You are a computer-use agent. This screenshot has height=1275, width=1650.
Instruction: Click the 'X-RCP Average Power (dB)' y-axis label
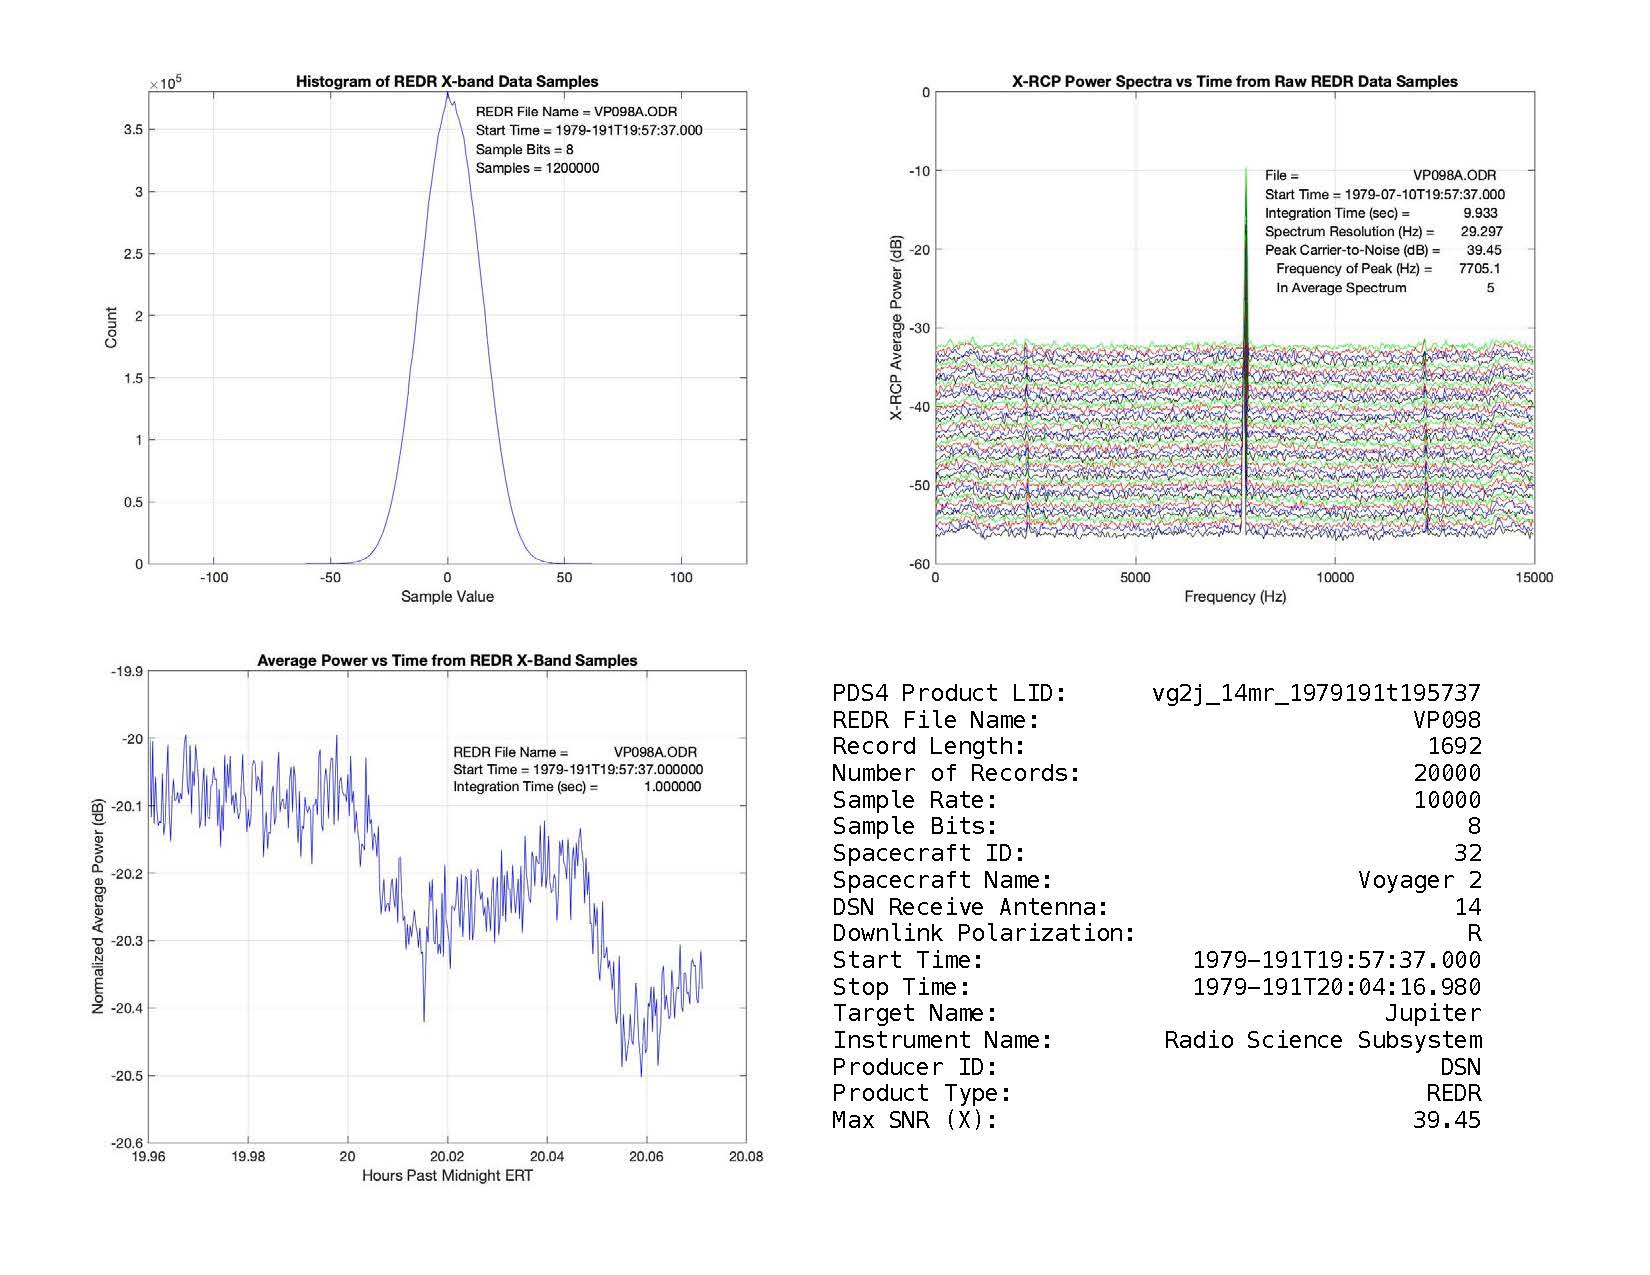(897, 328)
